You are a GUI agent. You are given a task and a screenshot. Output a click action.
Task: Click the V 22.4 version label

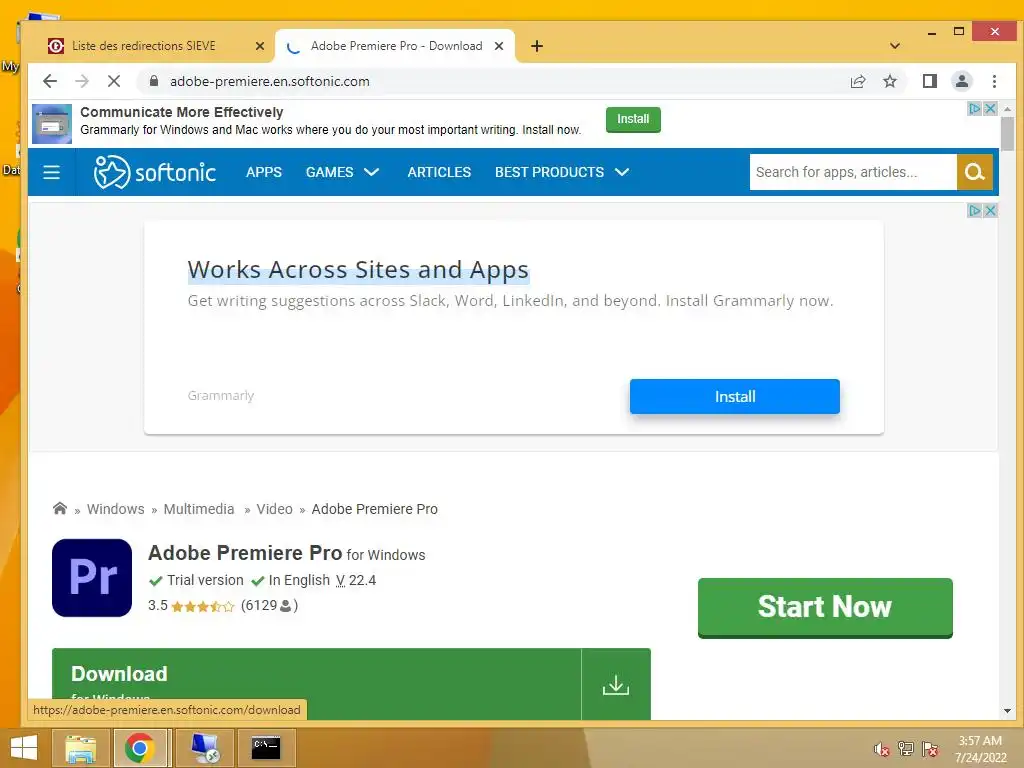(356, 581)
